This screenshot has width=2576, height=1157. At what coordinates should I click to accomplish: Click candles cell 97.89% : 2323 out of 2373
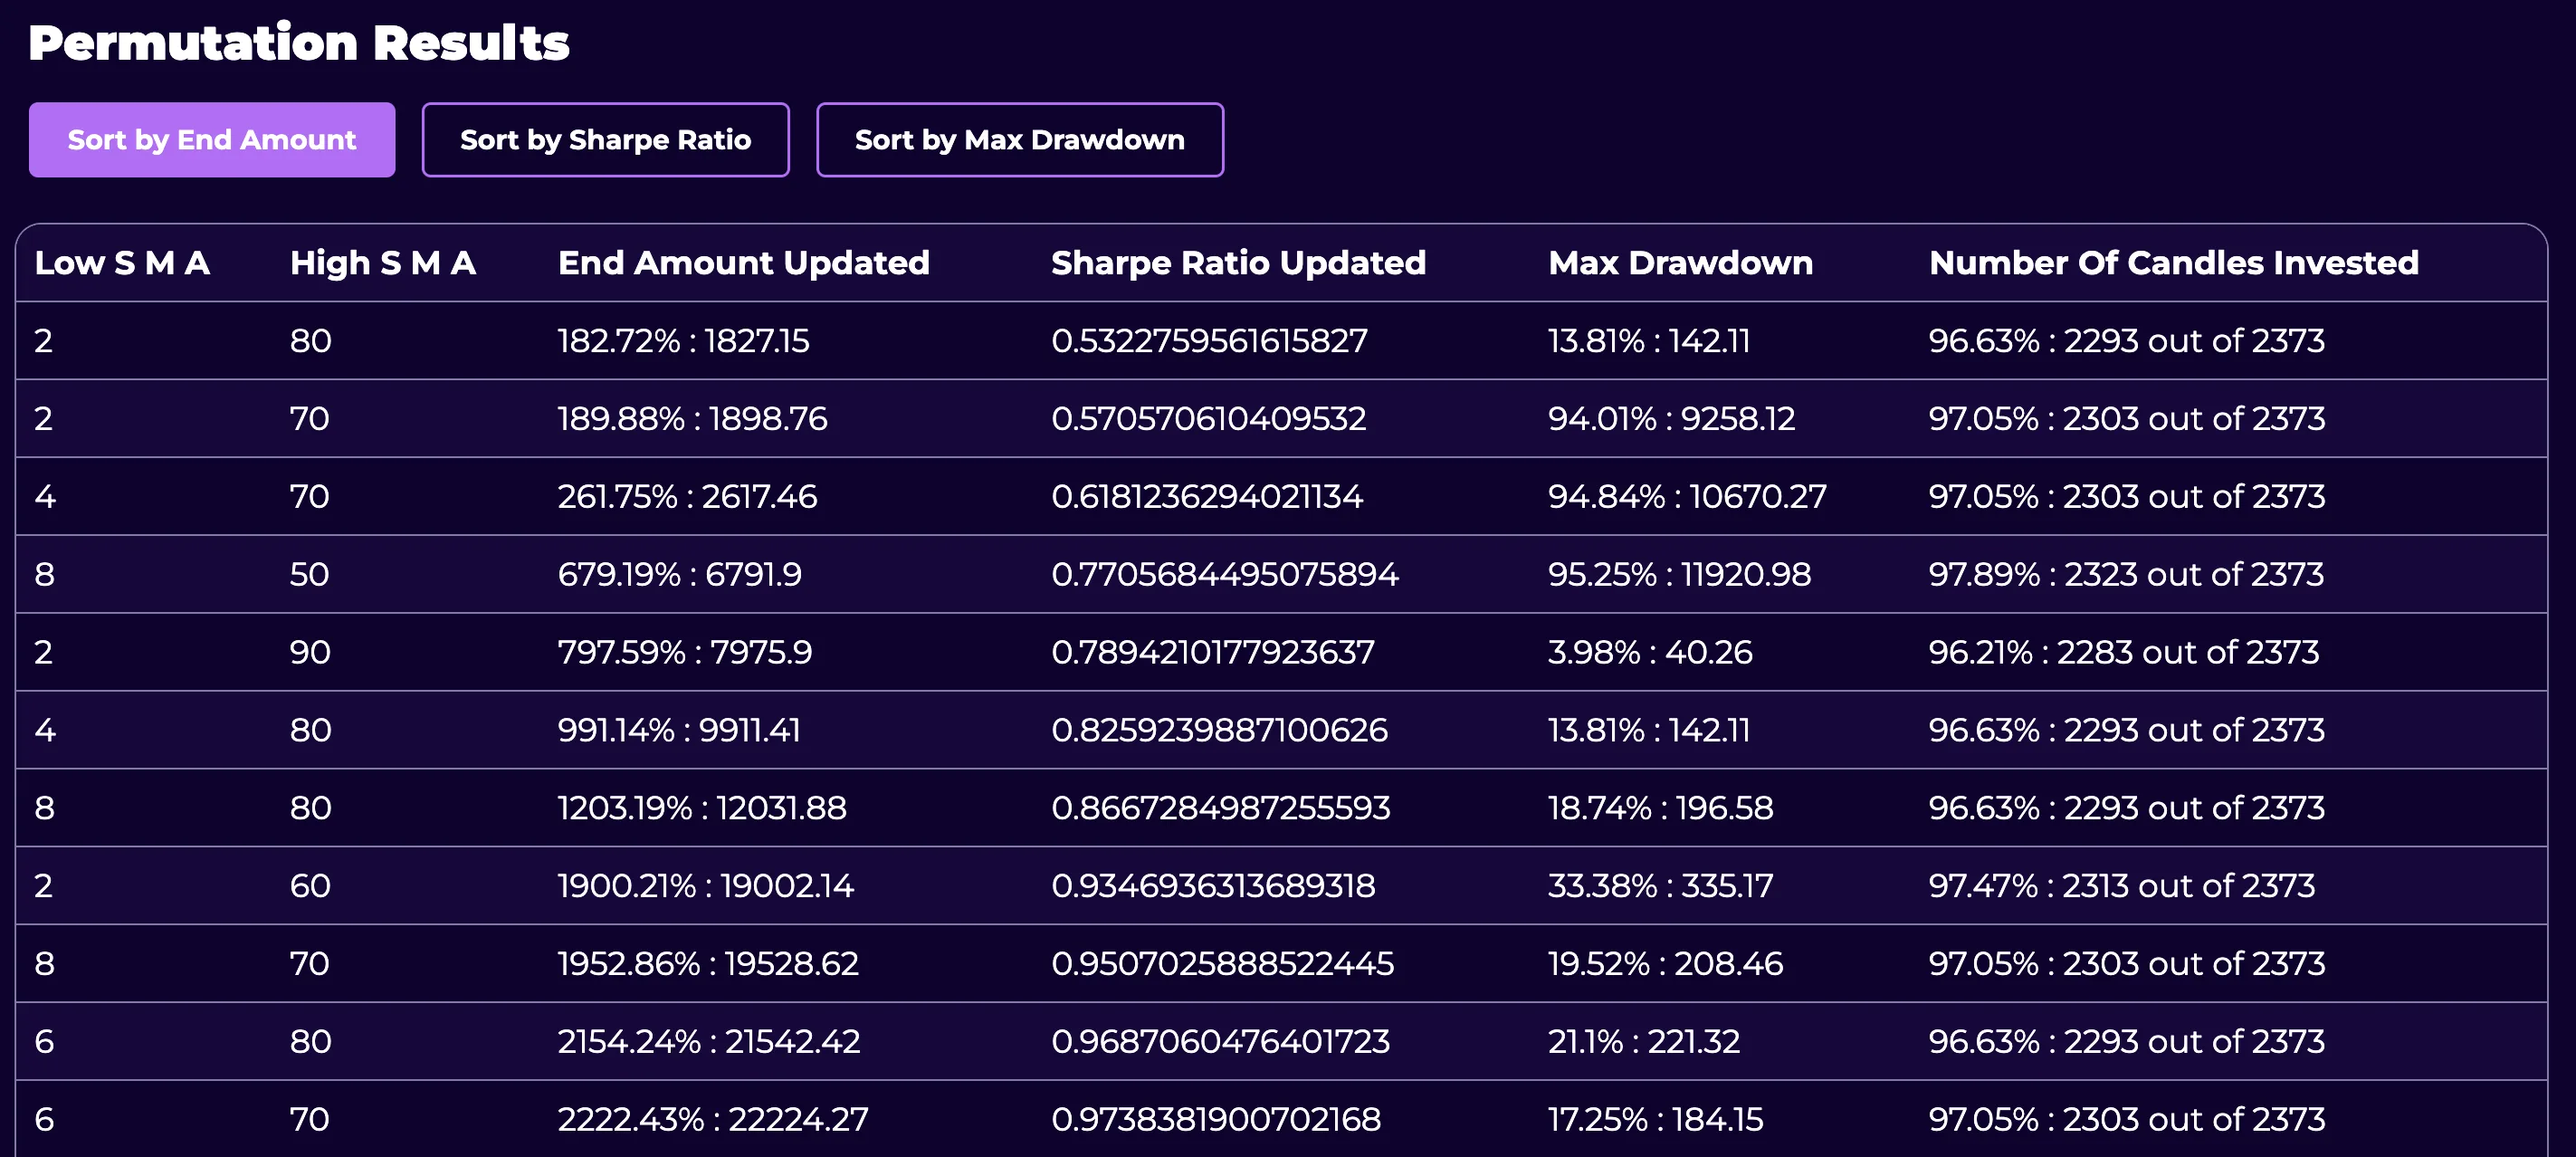pyautogui.click(x=2126, y=575)
